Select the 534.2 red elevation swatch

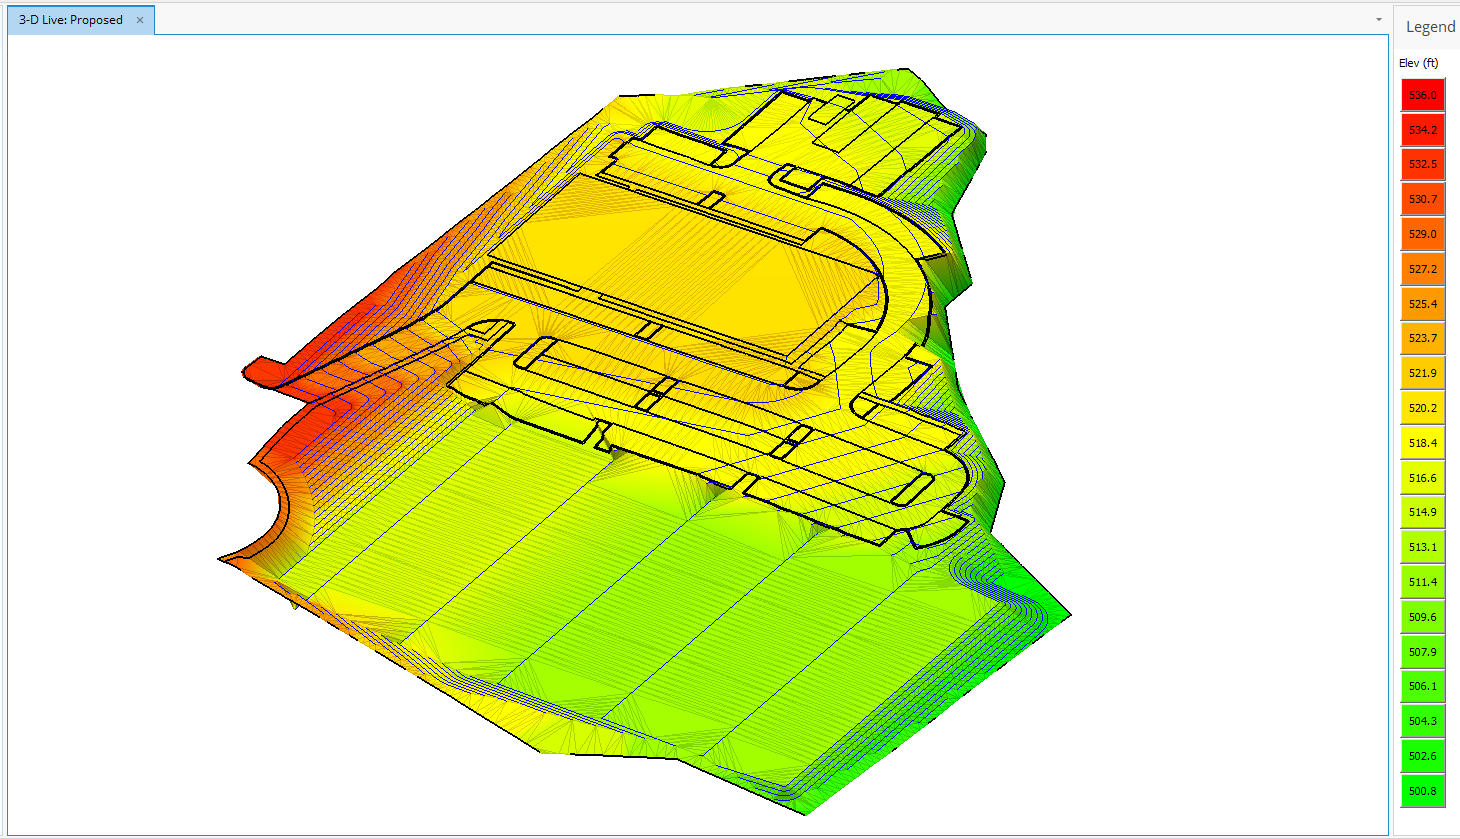pos(1421,129)
